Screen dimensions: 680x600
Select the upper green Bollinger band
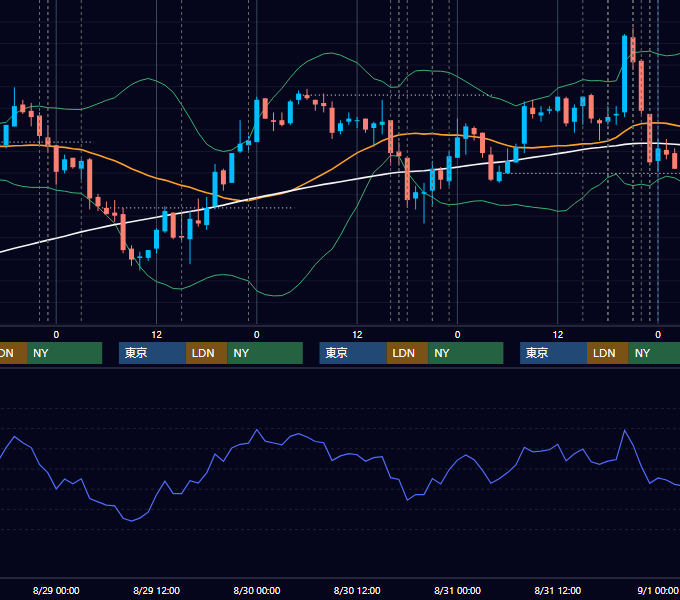click(330, 53)
